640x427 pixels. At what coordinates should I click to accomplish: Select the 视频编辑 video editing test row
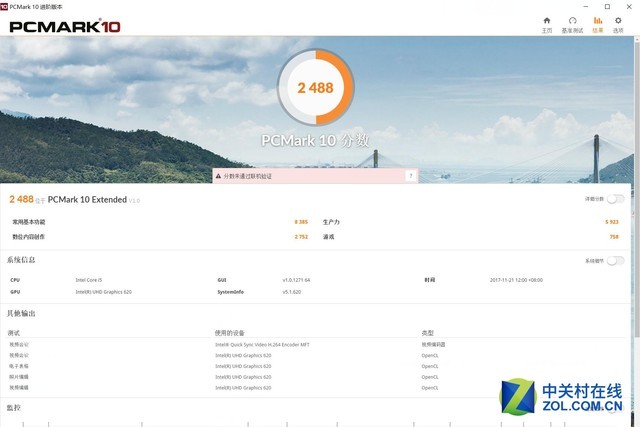pyautogui.click(x=316, y=388)
